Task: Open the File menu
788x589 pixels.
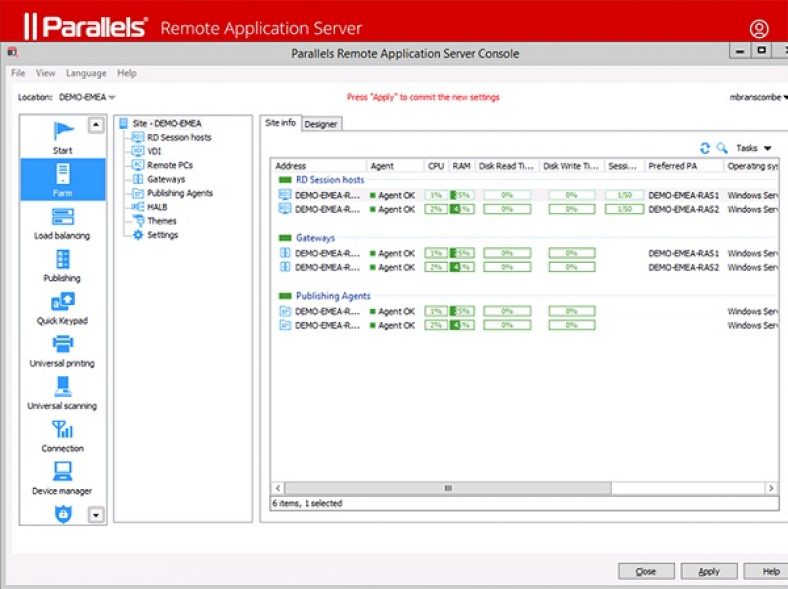Action: 18,73
